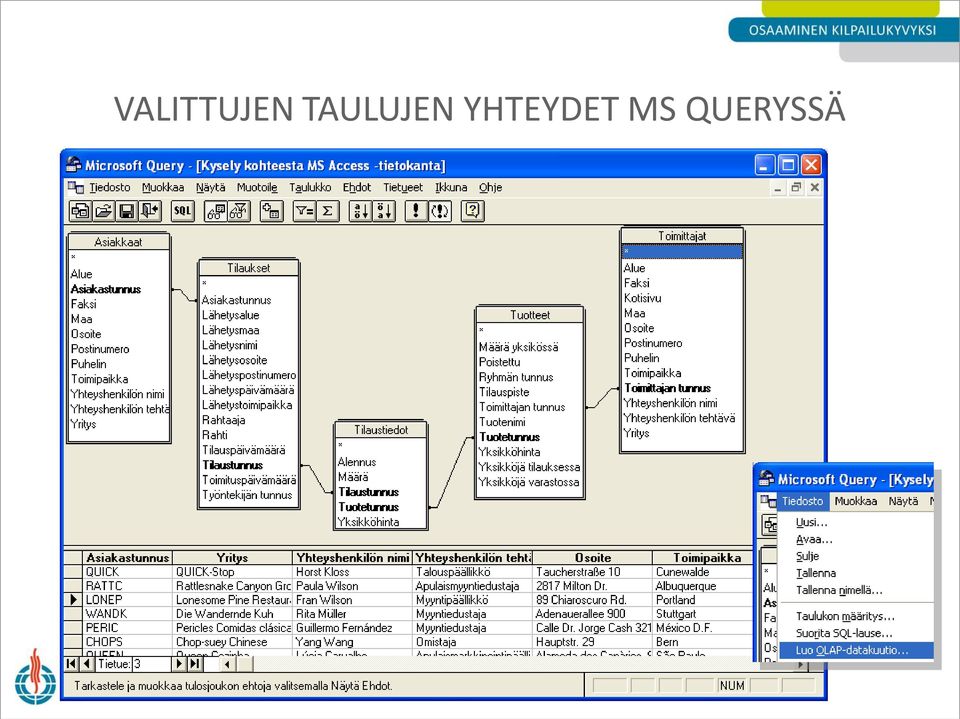Select Asiakastunnus field in Asiakkaat table

point(106,289)
